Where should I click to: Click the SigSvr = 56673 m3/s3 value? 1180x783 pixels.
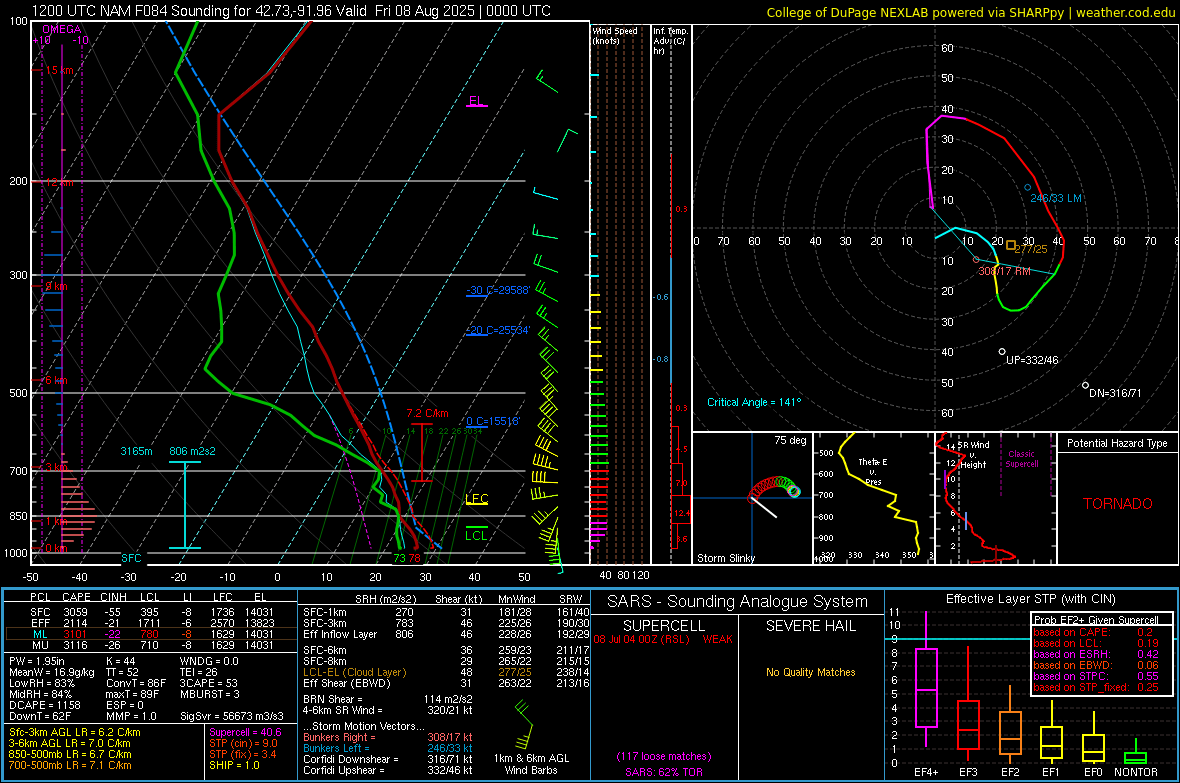pos(232,716)
